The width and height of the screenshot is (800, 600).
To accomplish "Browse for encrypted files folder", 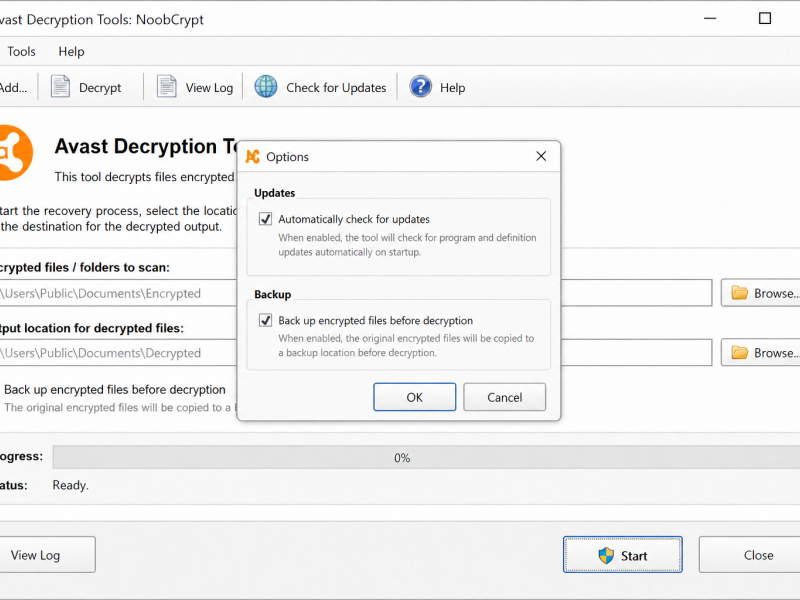I will point(761,293).
